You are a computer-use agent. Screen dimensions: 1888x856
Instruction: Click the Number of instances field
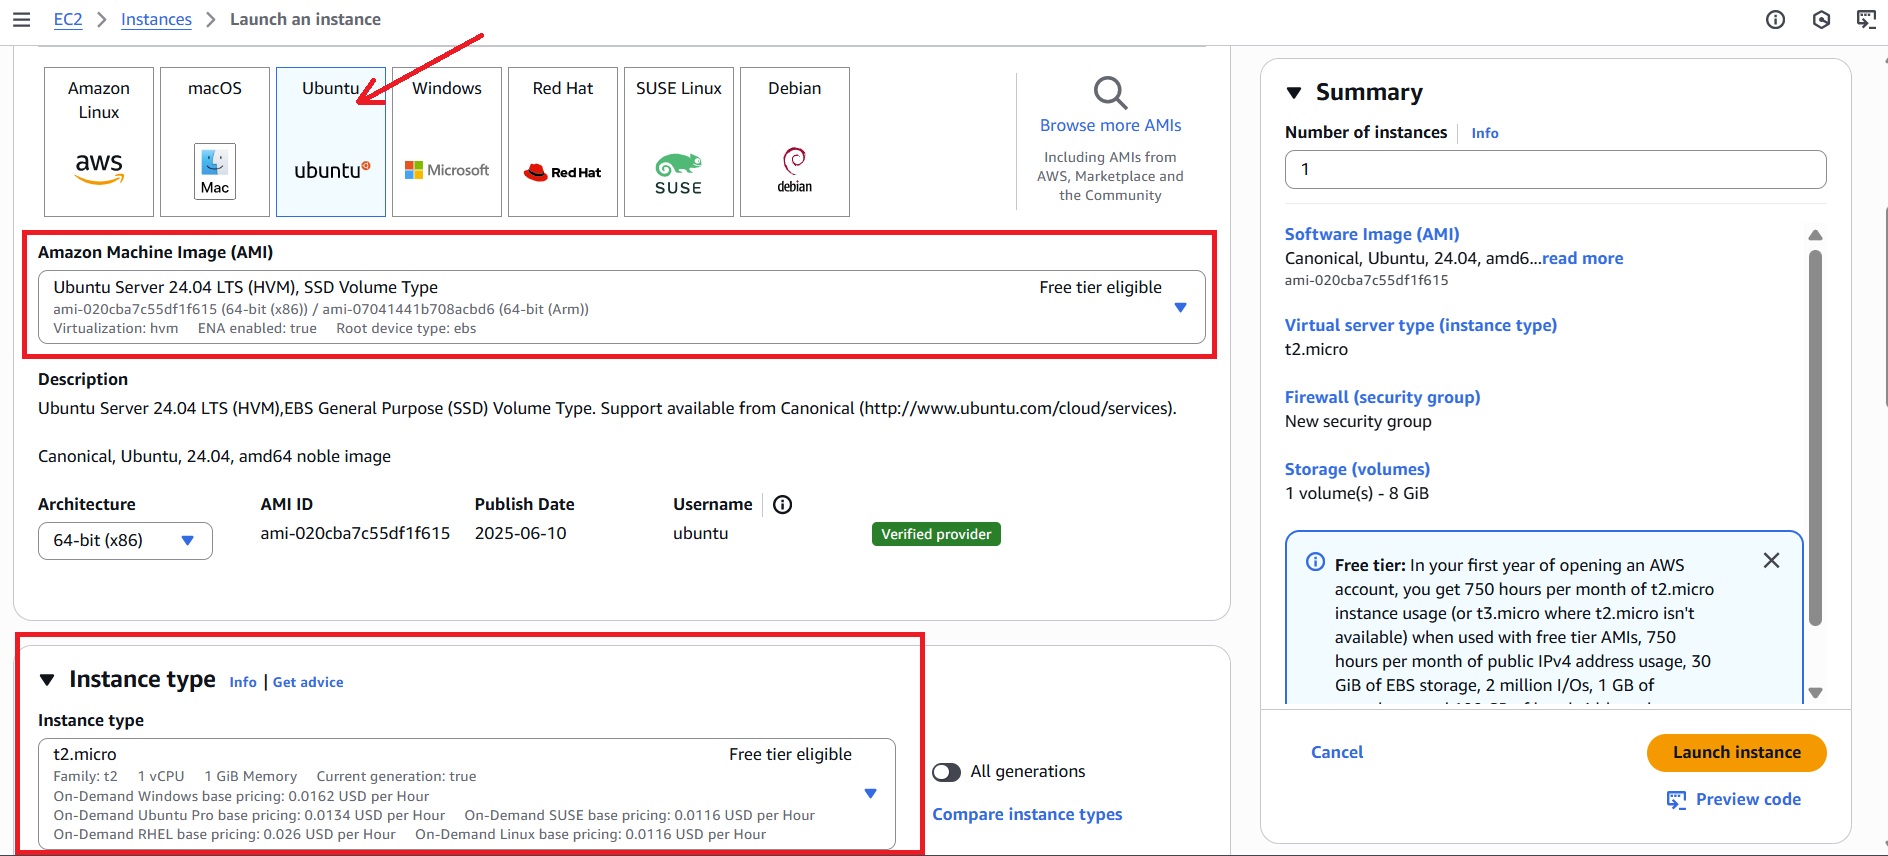[x=1555, y=170]
